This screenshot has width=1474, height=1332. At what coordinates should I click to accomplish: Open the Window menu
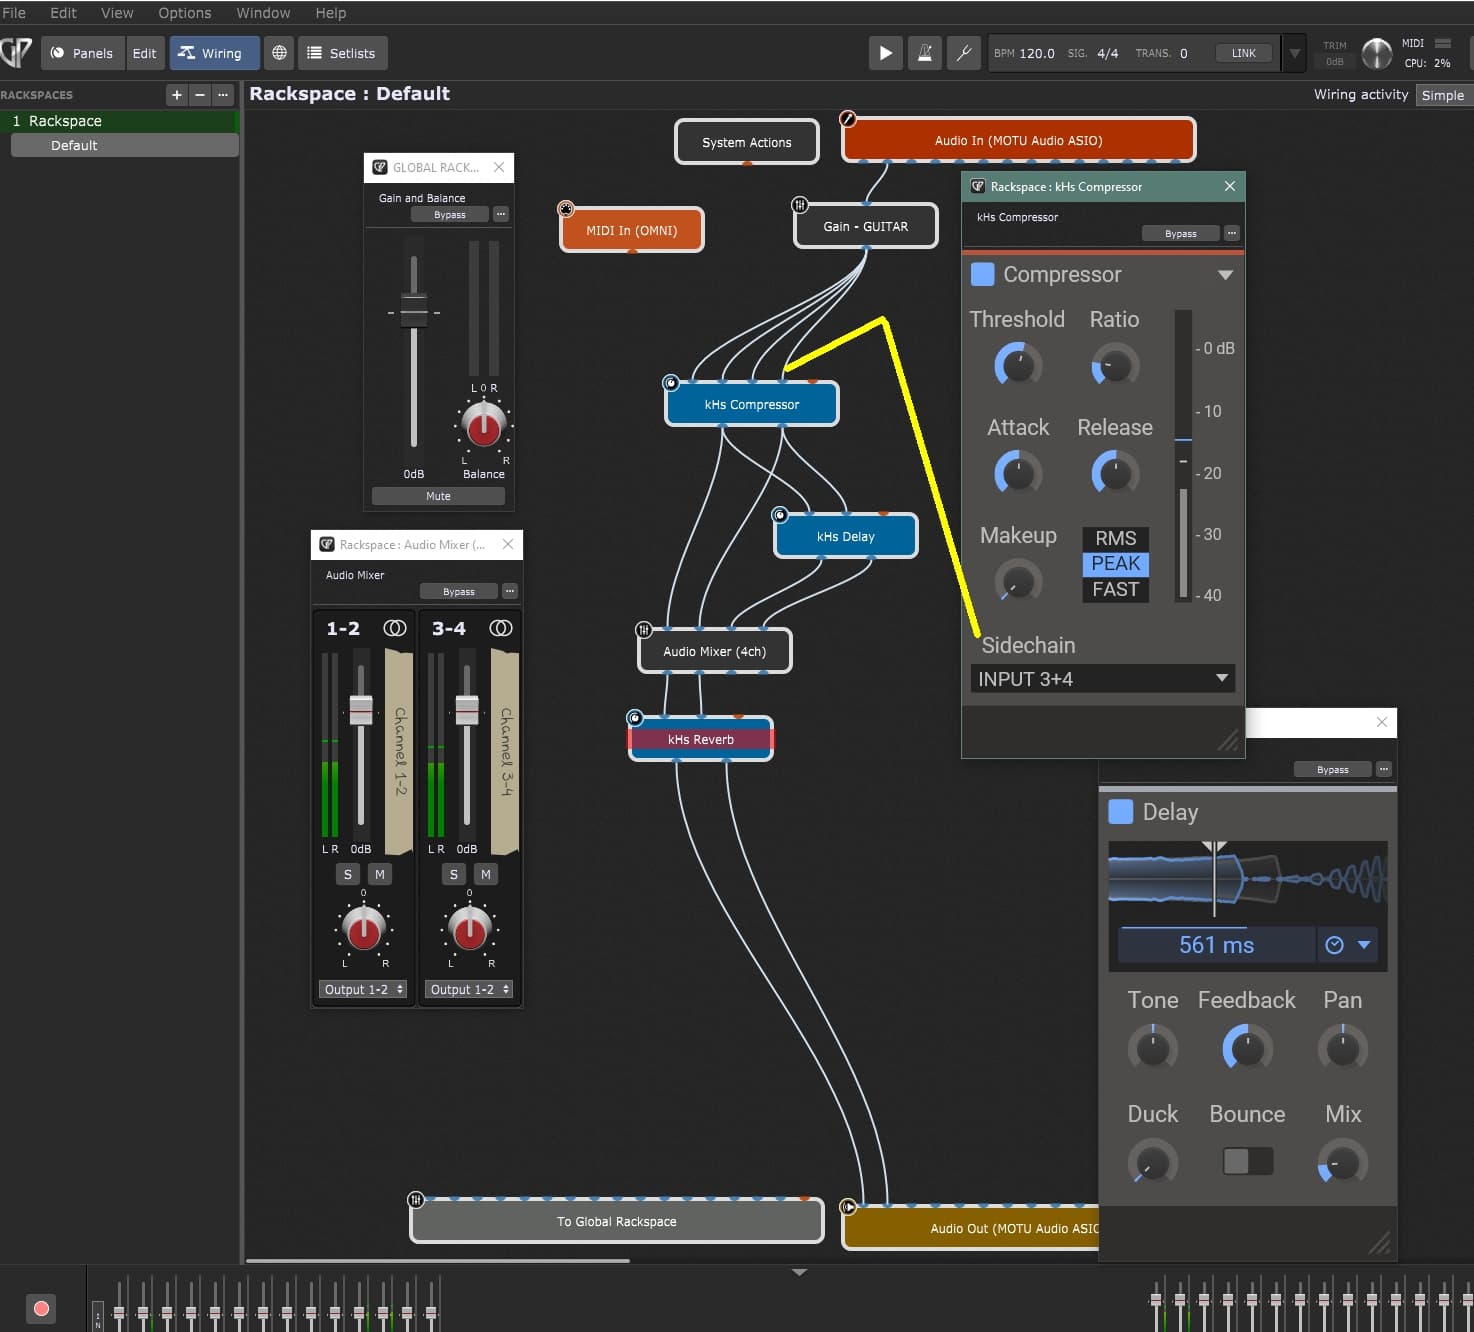point(263,13)
